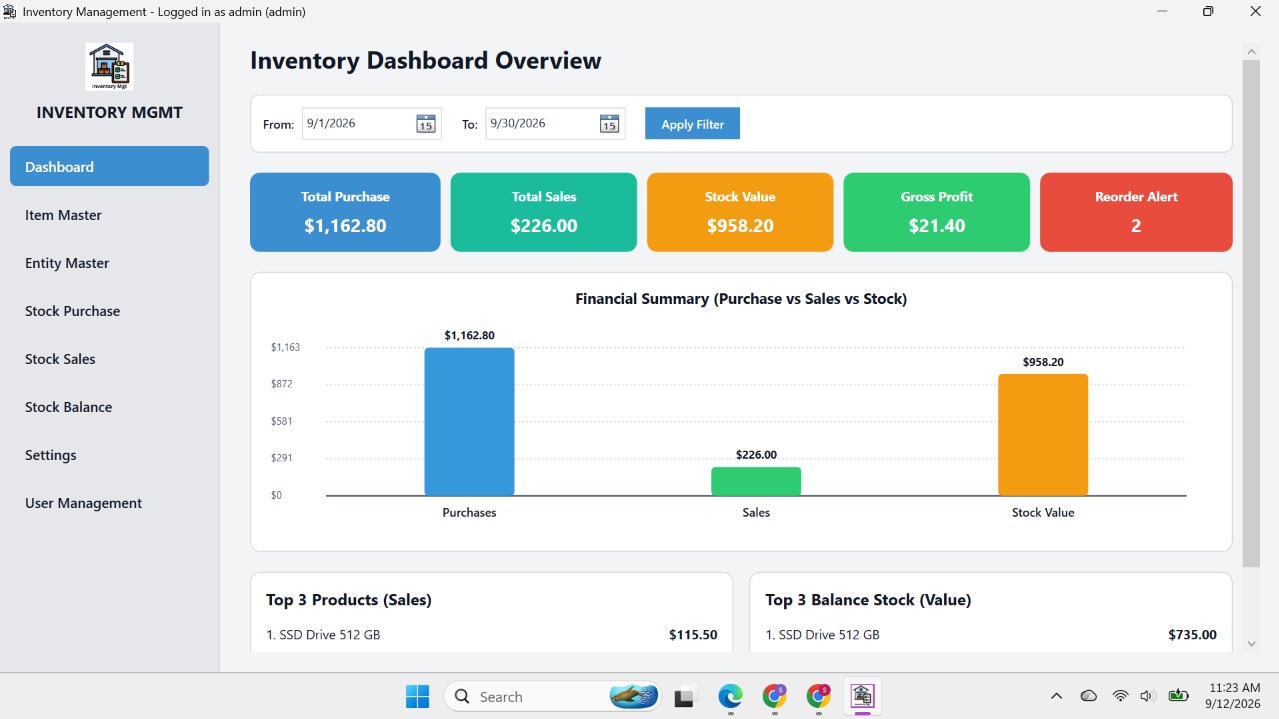Image resolution: width=1279 pixels, height=719 pixels.
Task: Show hidden system tray icons
Action: pos(1056,696)
